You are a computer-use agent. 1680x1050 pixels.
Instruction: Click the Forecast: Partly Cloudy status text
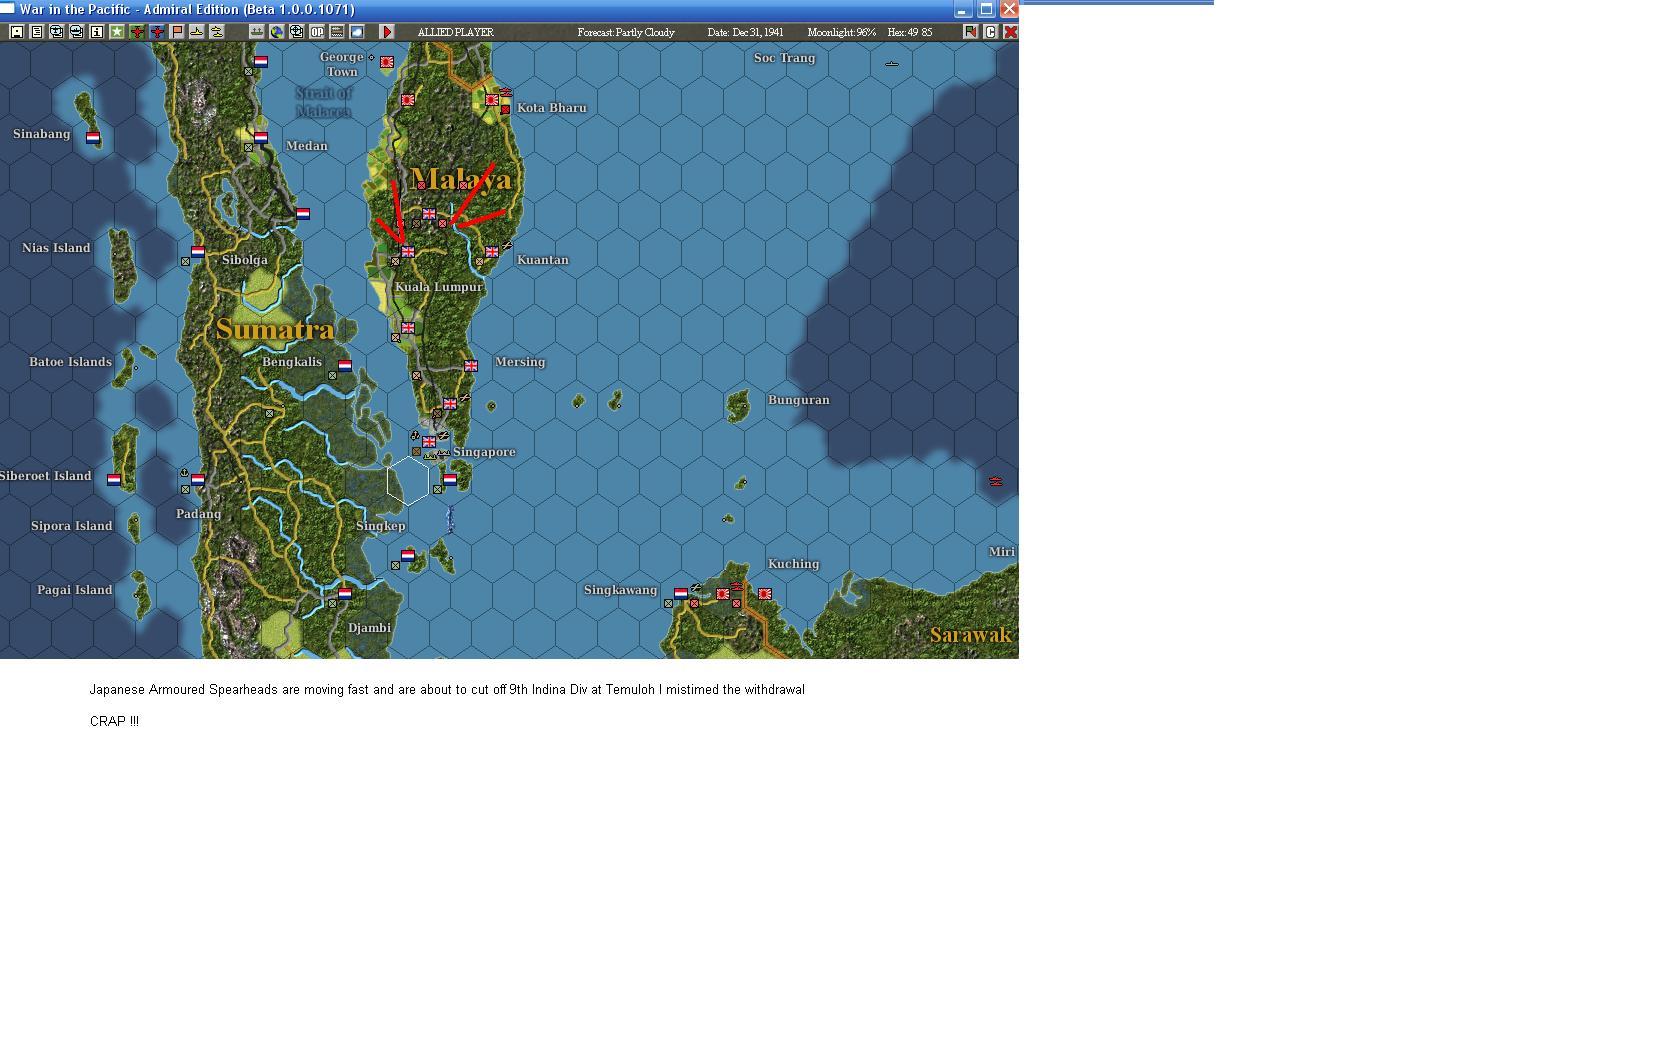coord(626,32)
